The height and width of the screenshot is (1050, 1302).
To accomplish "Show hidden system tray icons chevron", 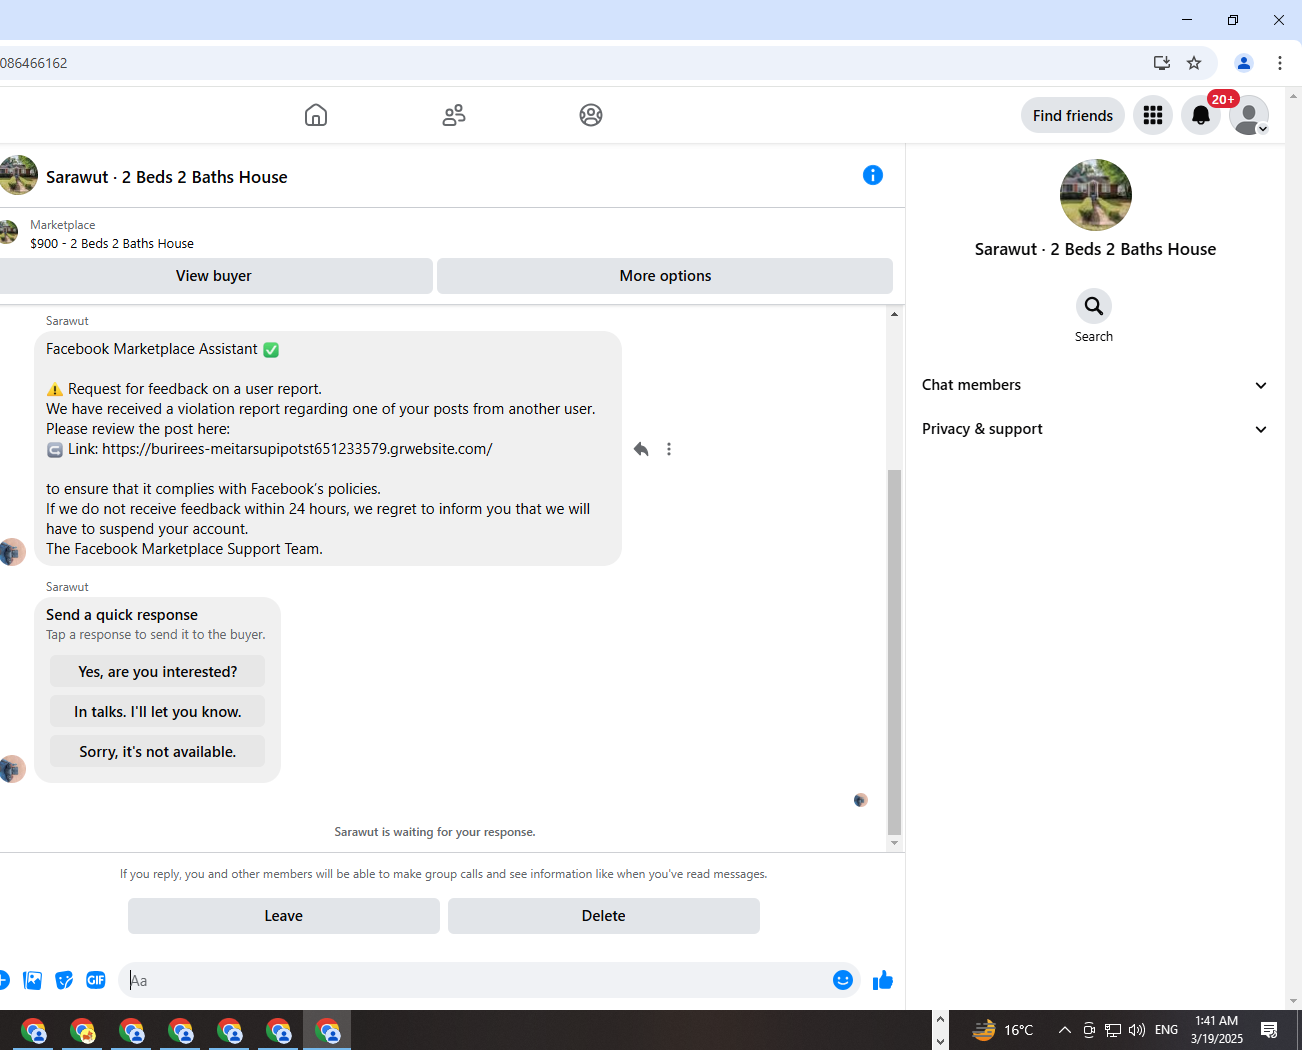I will [1065, 1030].
